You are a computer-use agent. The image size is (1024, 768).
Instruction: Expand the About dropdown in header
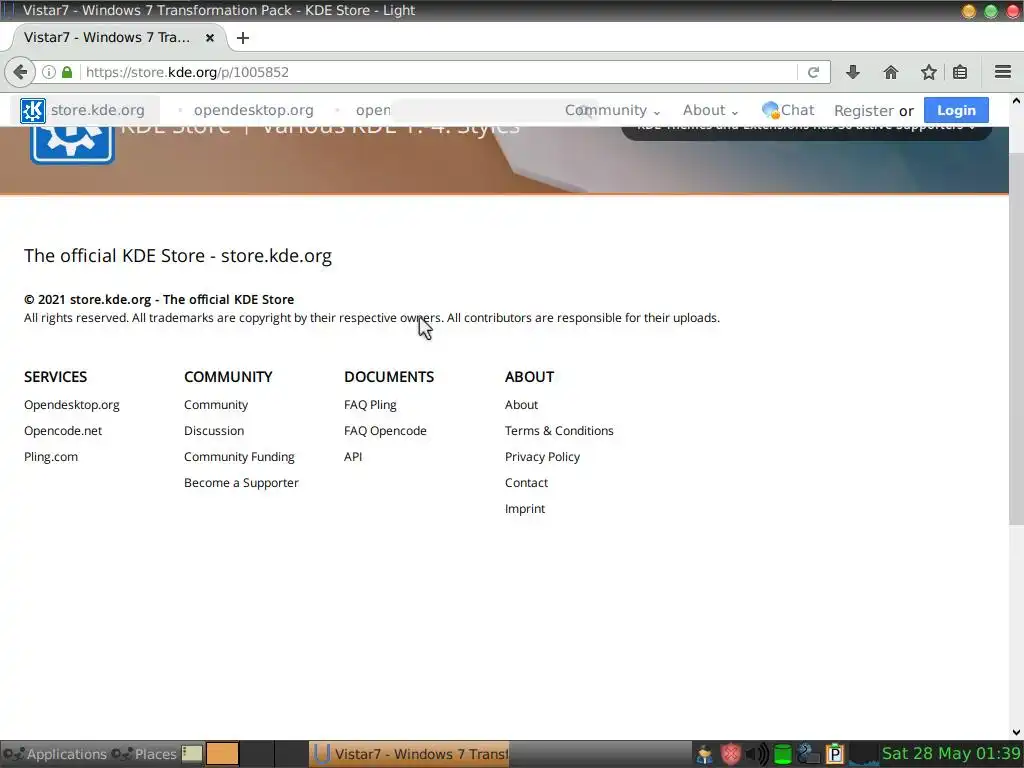pyautogui.click(x=711, y=110)
